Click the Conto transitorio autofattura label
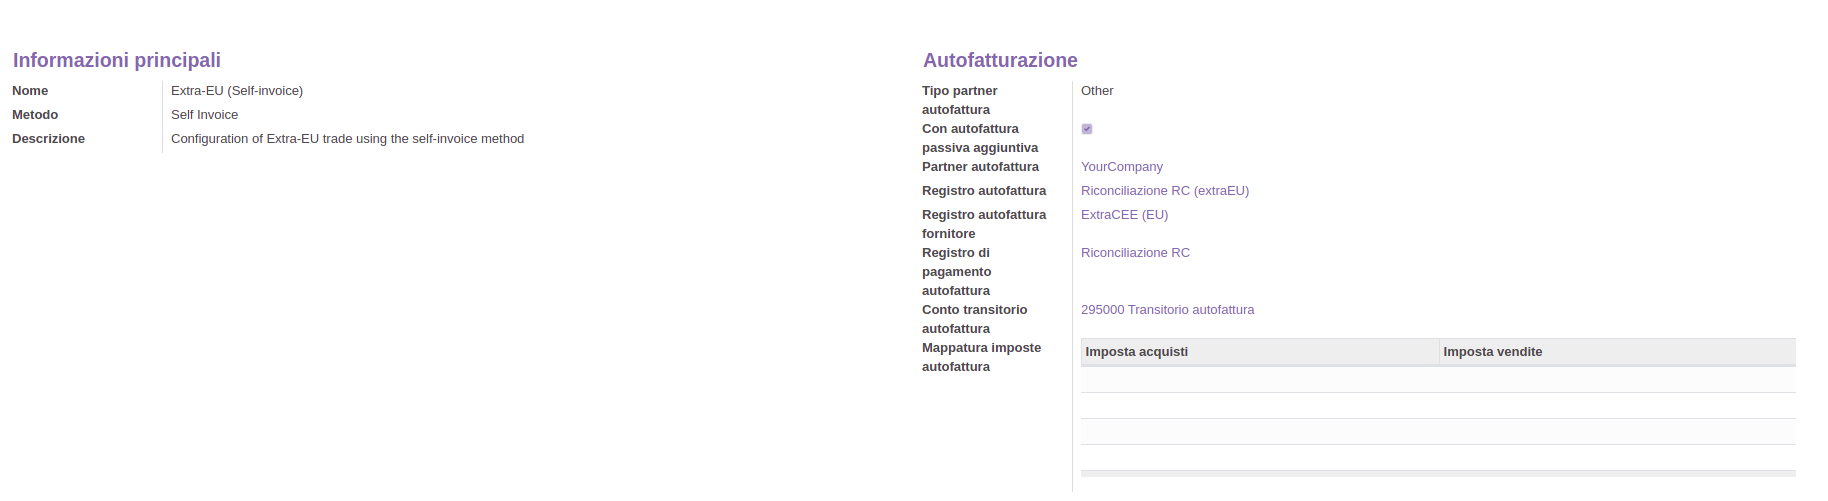Viewport: 1828px width, 501px height. tap(974, 319)
